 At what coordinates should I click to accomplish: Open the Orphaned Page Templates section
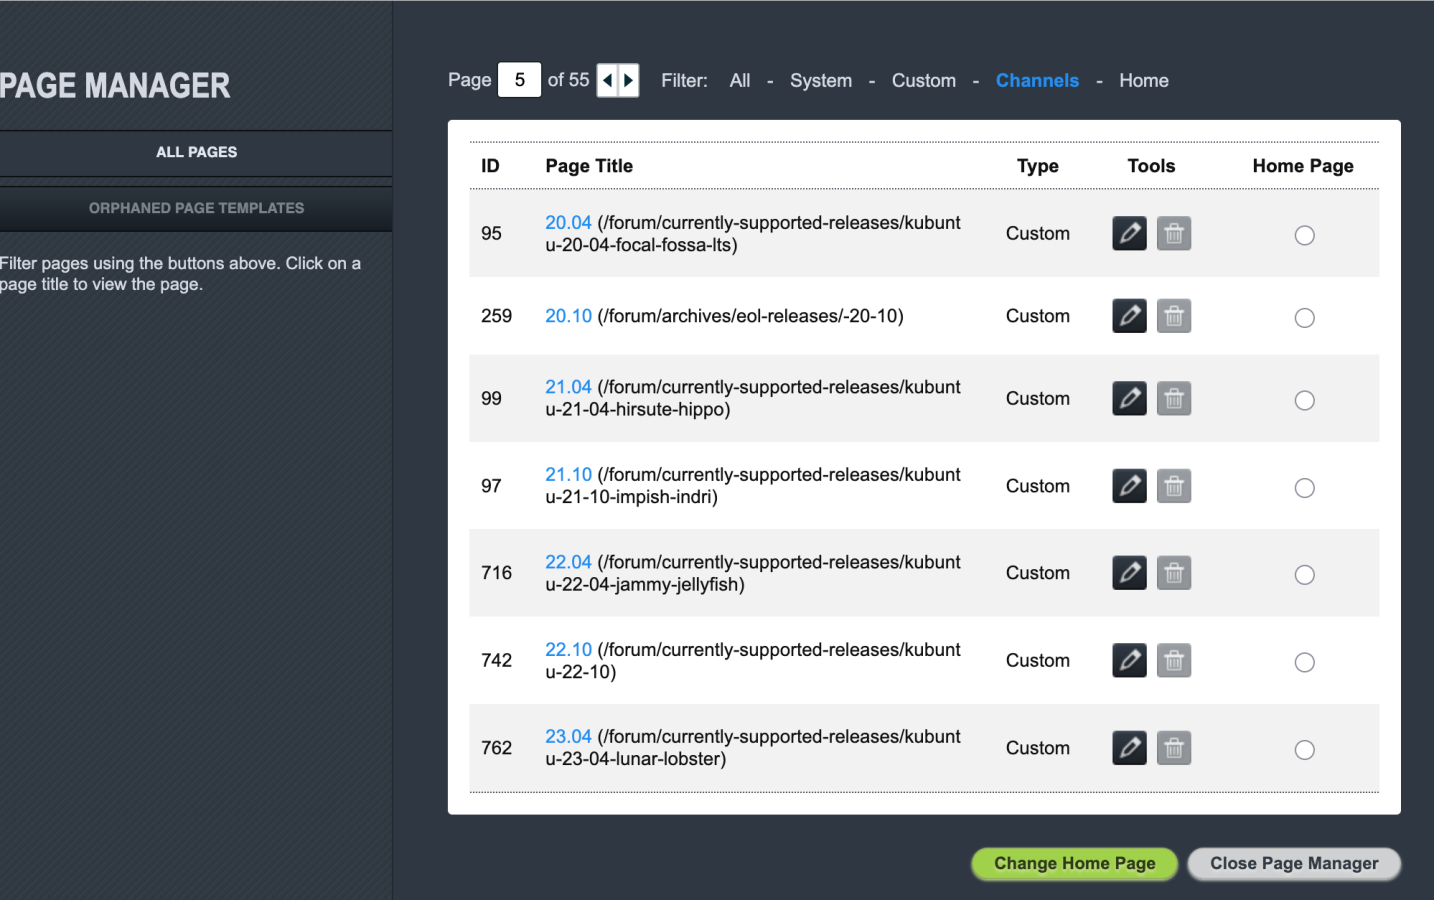click(x=196, y=208)
